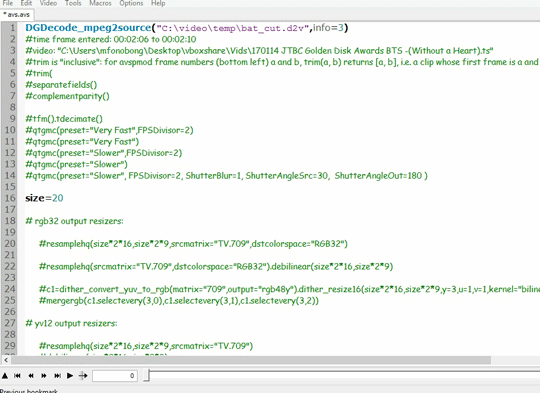Click the #mergergb(c1.selectevery...) line
Screen dimensions: 540x393
(x=179, y=301)
